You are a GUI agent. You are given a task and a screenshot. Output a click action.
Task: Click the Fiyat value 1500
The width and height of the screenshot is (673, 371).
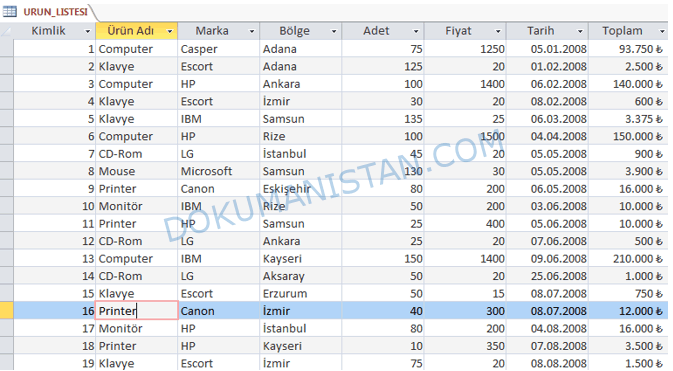tap(465, 136)
